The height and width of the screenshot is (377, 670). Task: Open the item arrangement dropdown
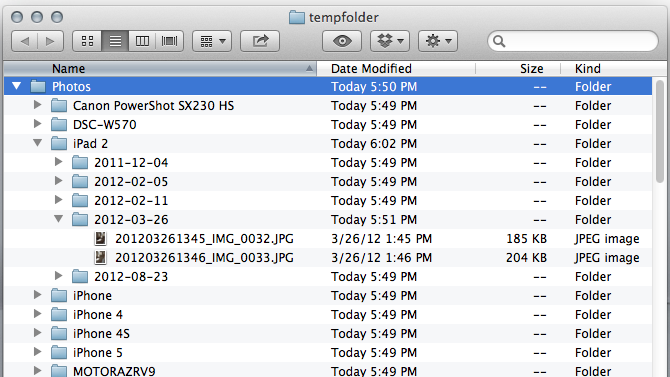(212, 41)
